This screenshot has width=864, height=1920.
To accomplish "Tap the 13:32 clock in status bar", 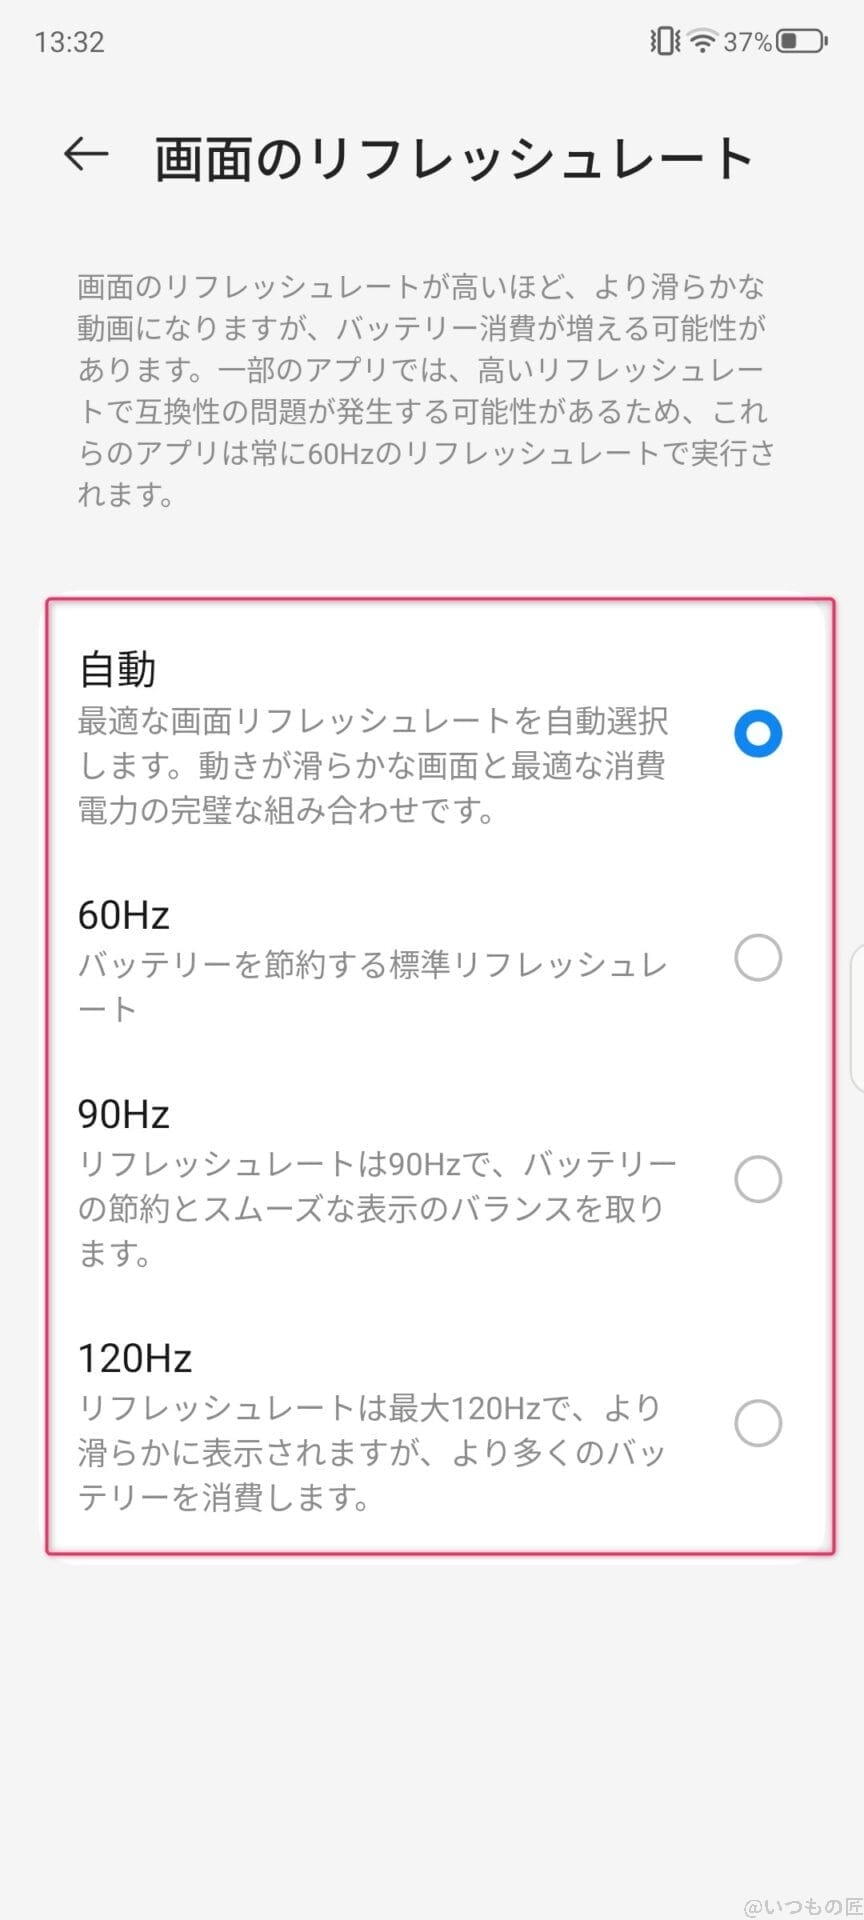I will (x=69, y=42).
